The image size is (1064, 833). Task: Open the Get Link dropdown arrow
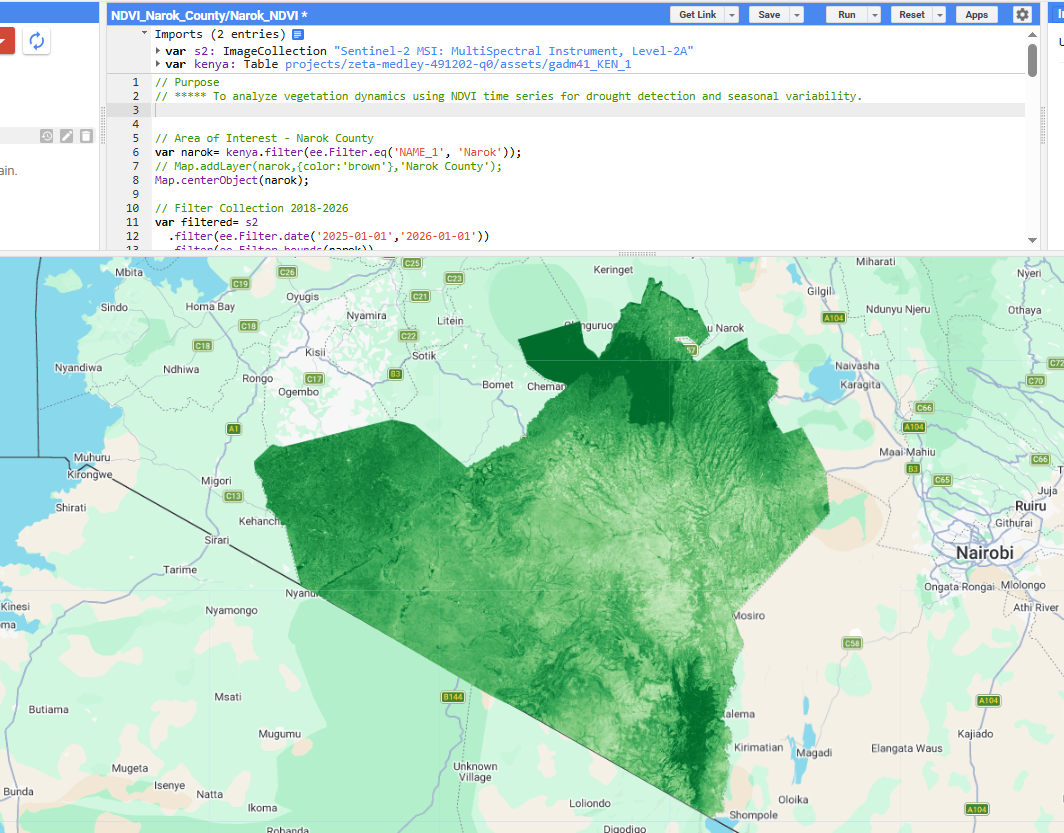pyautogui.click(x=732, y=15)
